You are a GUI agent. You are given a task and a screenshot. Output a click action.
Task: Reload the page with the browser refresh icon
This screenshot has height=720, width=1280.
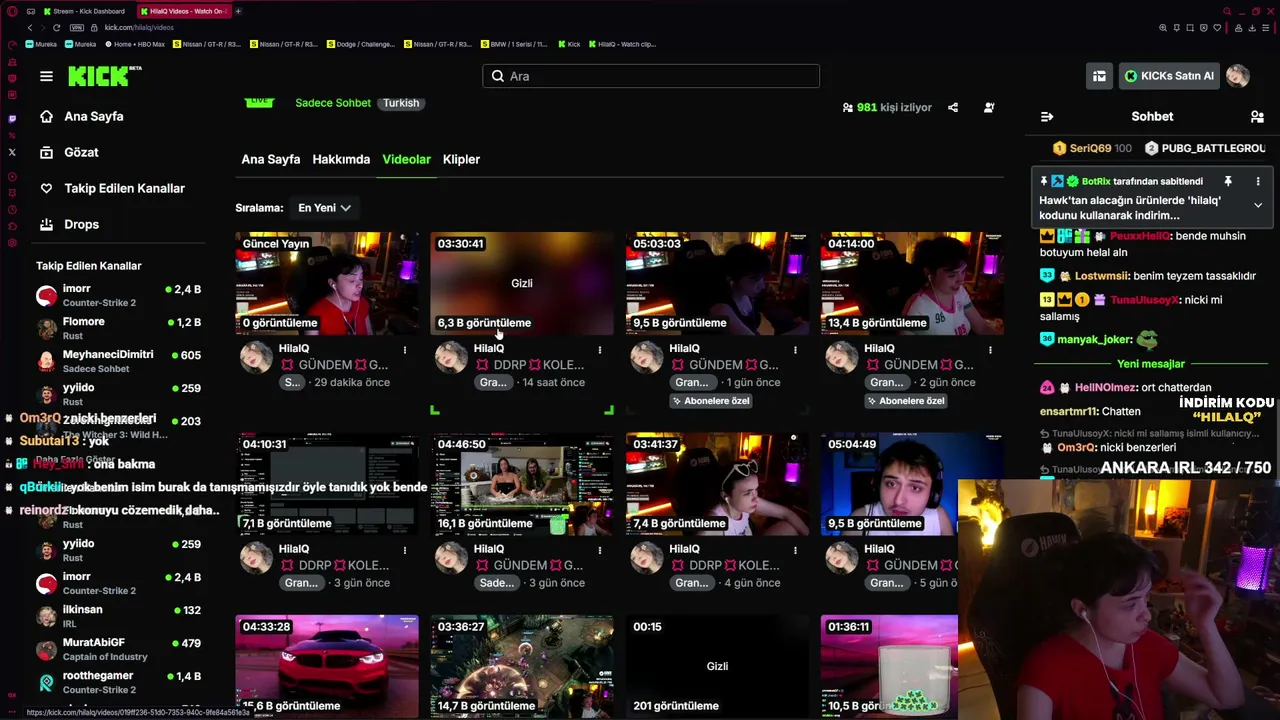[x=56, y=27]
